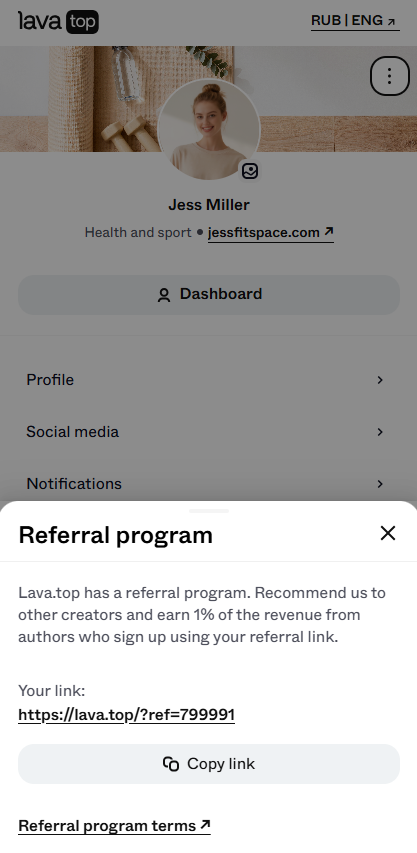Open the RUB | ENG currency language switcher
The height and width of the screenshot is (853, 417).
[355, 21]
